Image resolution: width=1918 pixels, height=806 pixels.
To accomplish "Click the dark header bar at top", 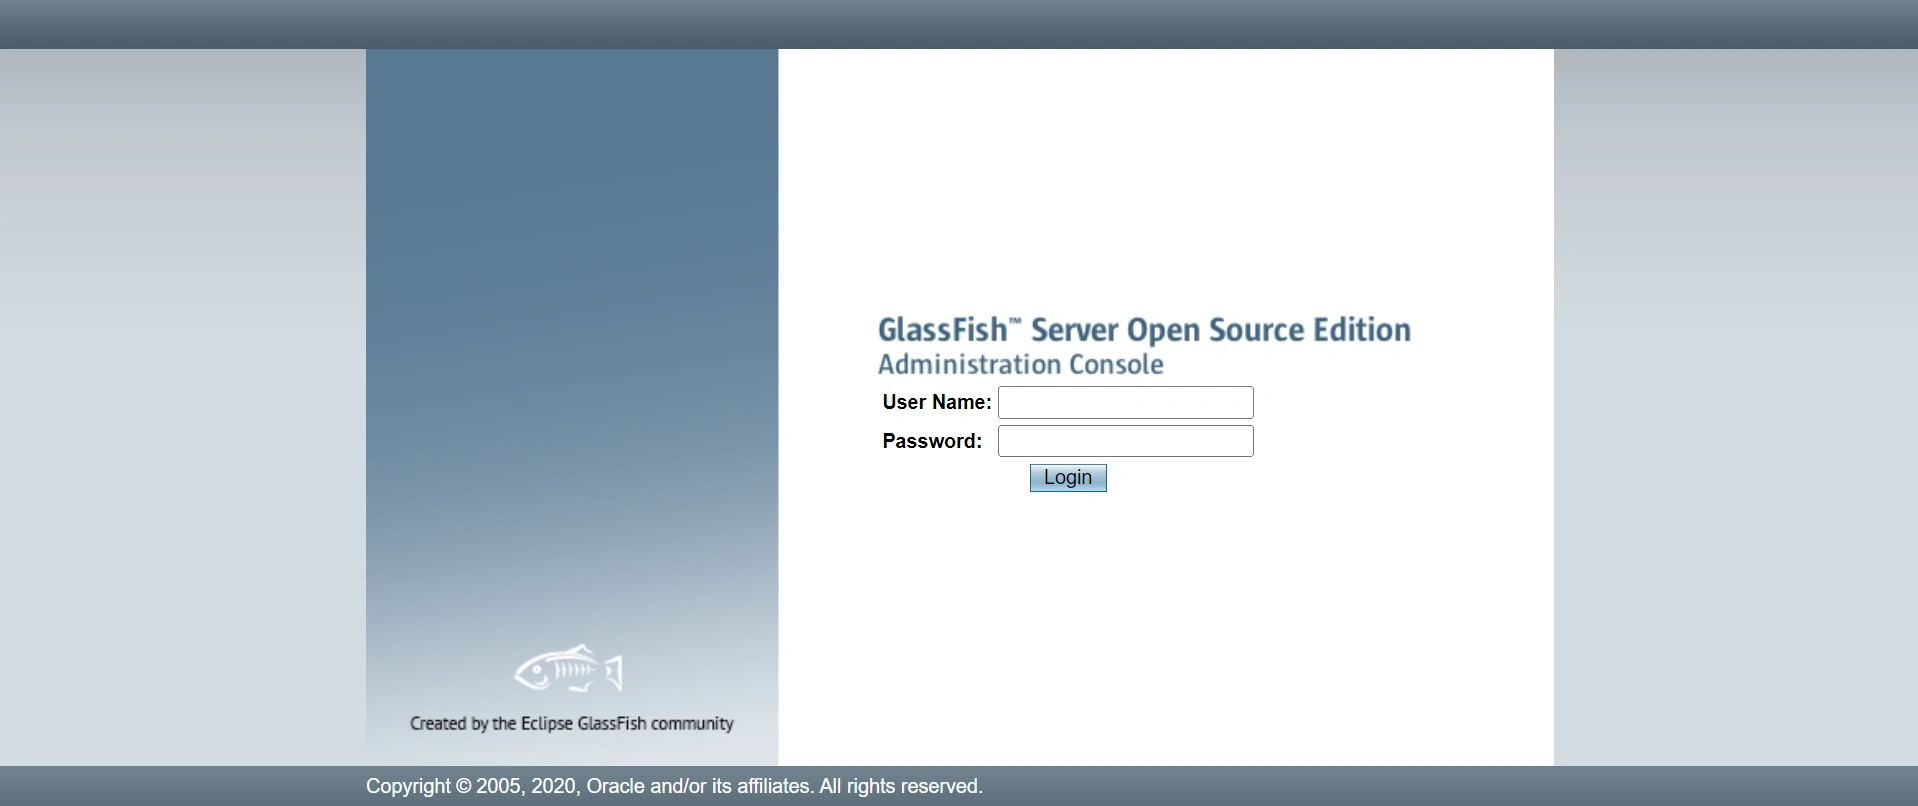I will (959, 24).
